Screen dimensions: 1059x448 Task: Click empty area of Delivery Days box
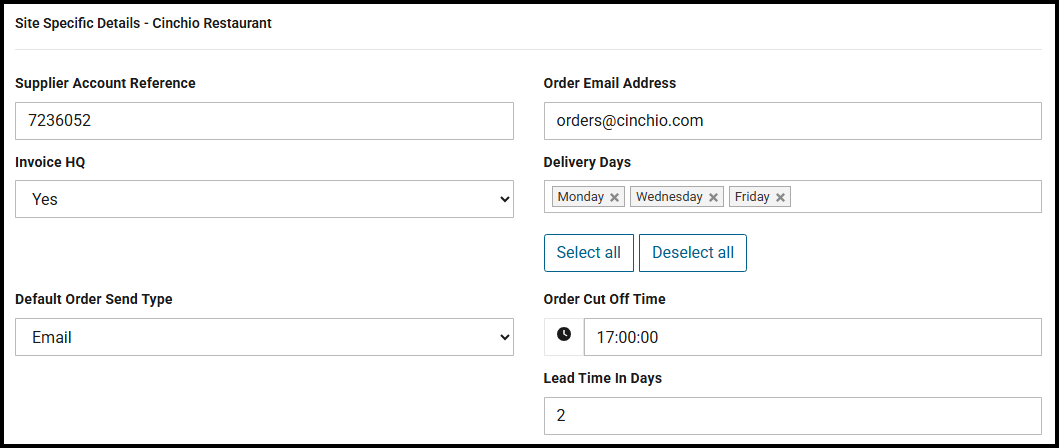[915, 197]
